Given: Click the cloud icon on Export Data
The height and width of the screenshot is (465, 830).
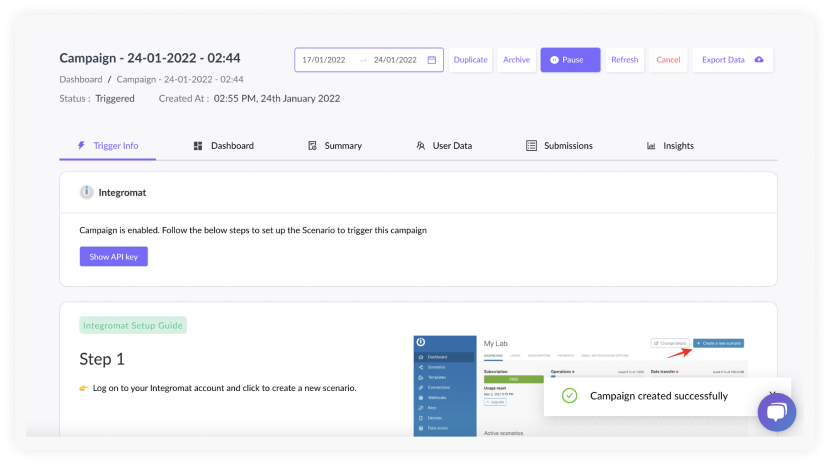Looking at the screenshot, I should (x=759, y=59).
